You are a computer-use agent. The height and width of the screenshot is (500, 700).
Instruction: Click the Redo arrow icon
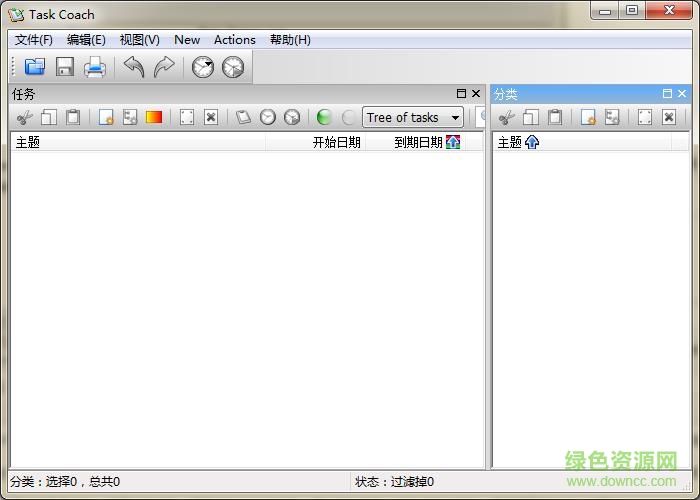164,67
